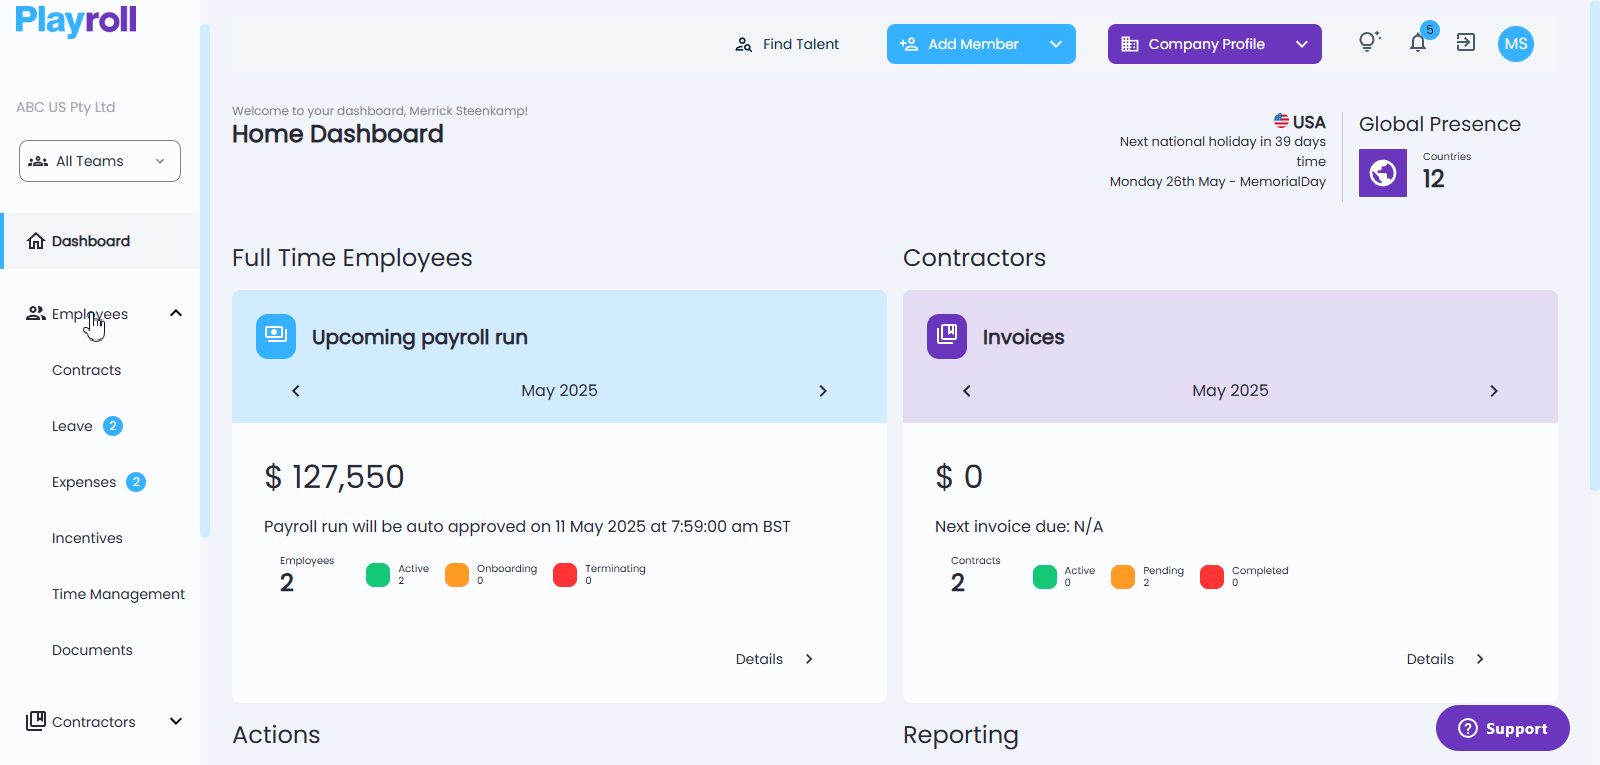Click the 'May 2025' label in Invoices
Viewport: 1600px width, 765px height.
pyautogui.click(x=1230, y=391)
